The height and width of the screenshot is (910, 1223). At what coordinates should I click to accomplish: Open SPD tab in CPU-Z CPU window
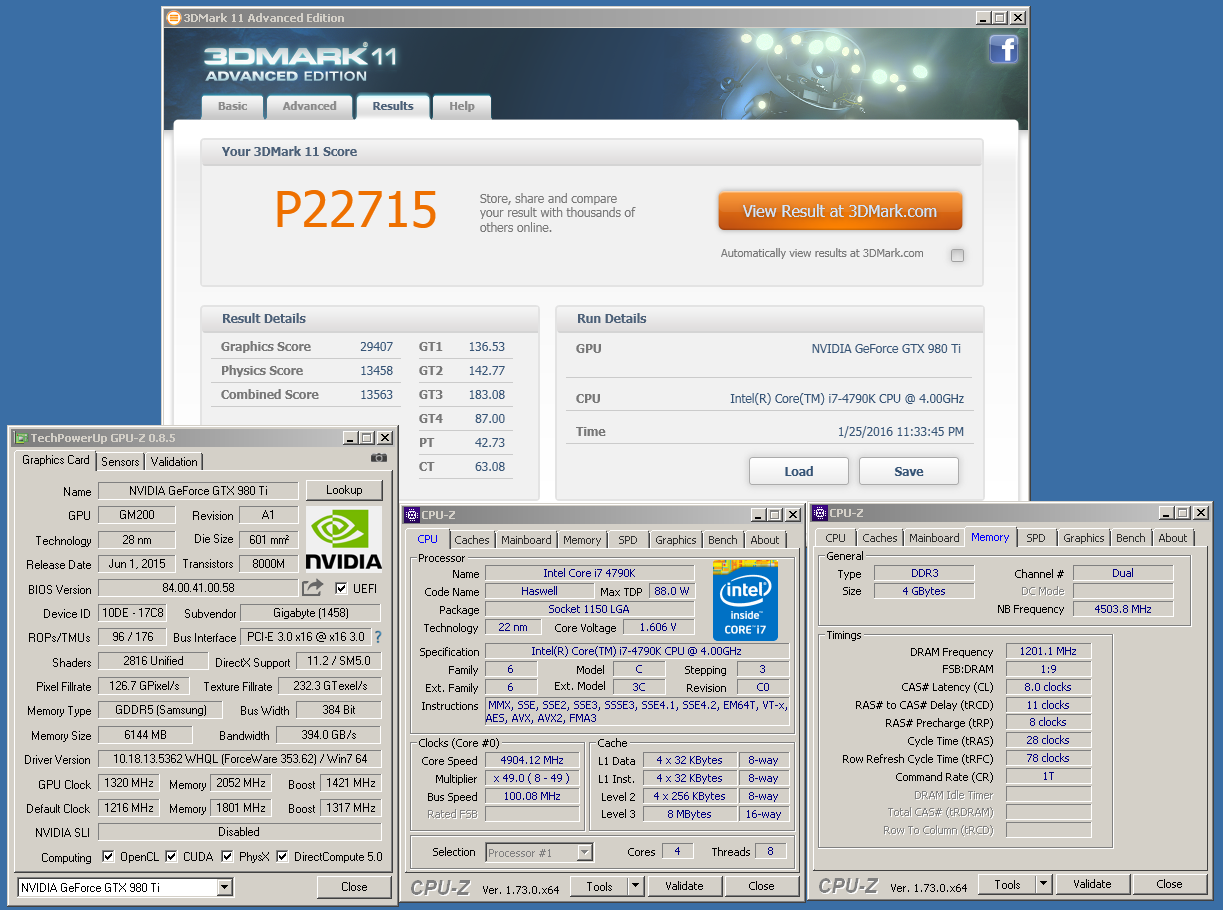pos(627,539)
